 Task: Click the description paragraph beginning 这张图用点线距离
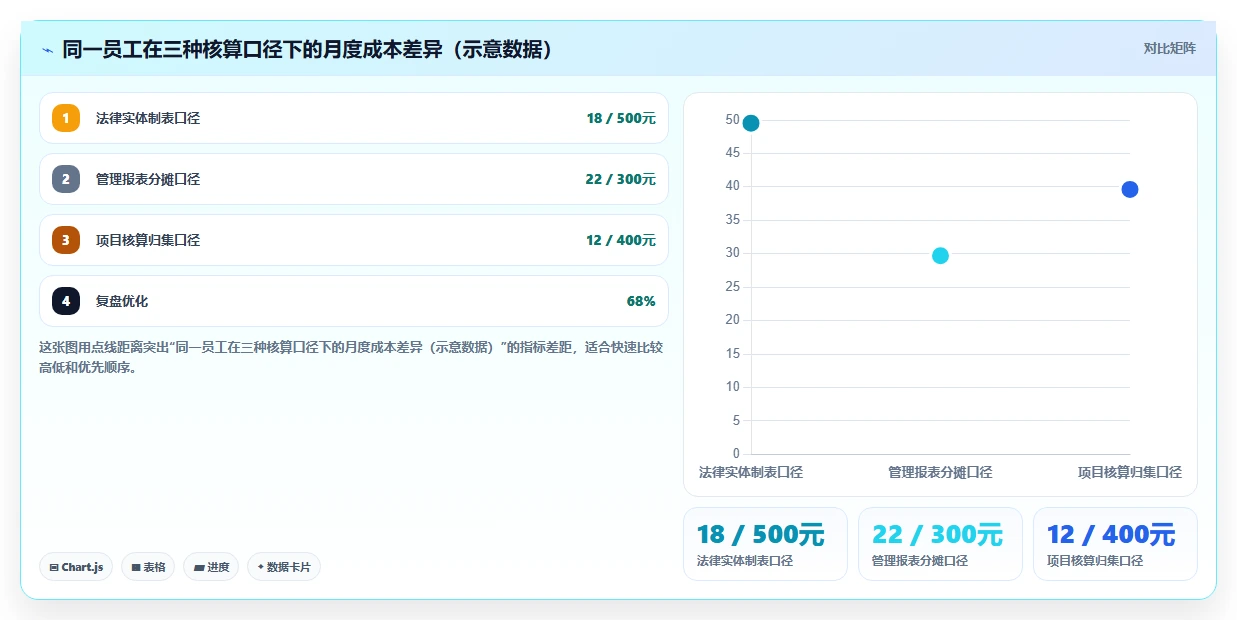point(351,357)
